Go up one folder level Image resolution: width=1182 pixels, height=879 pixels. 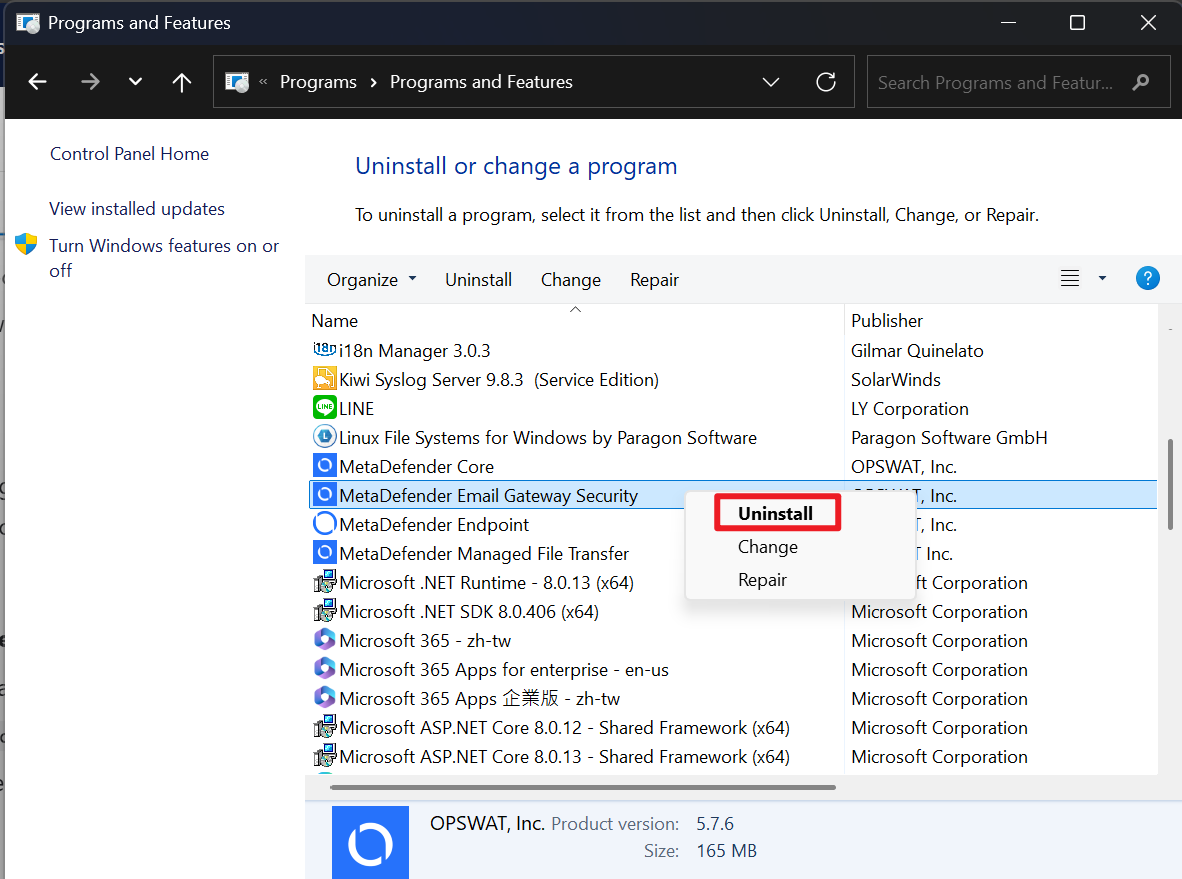[182, 81]
